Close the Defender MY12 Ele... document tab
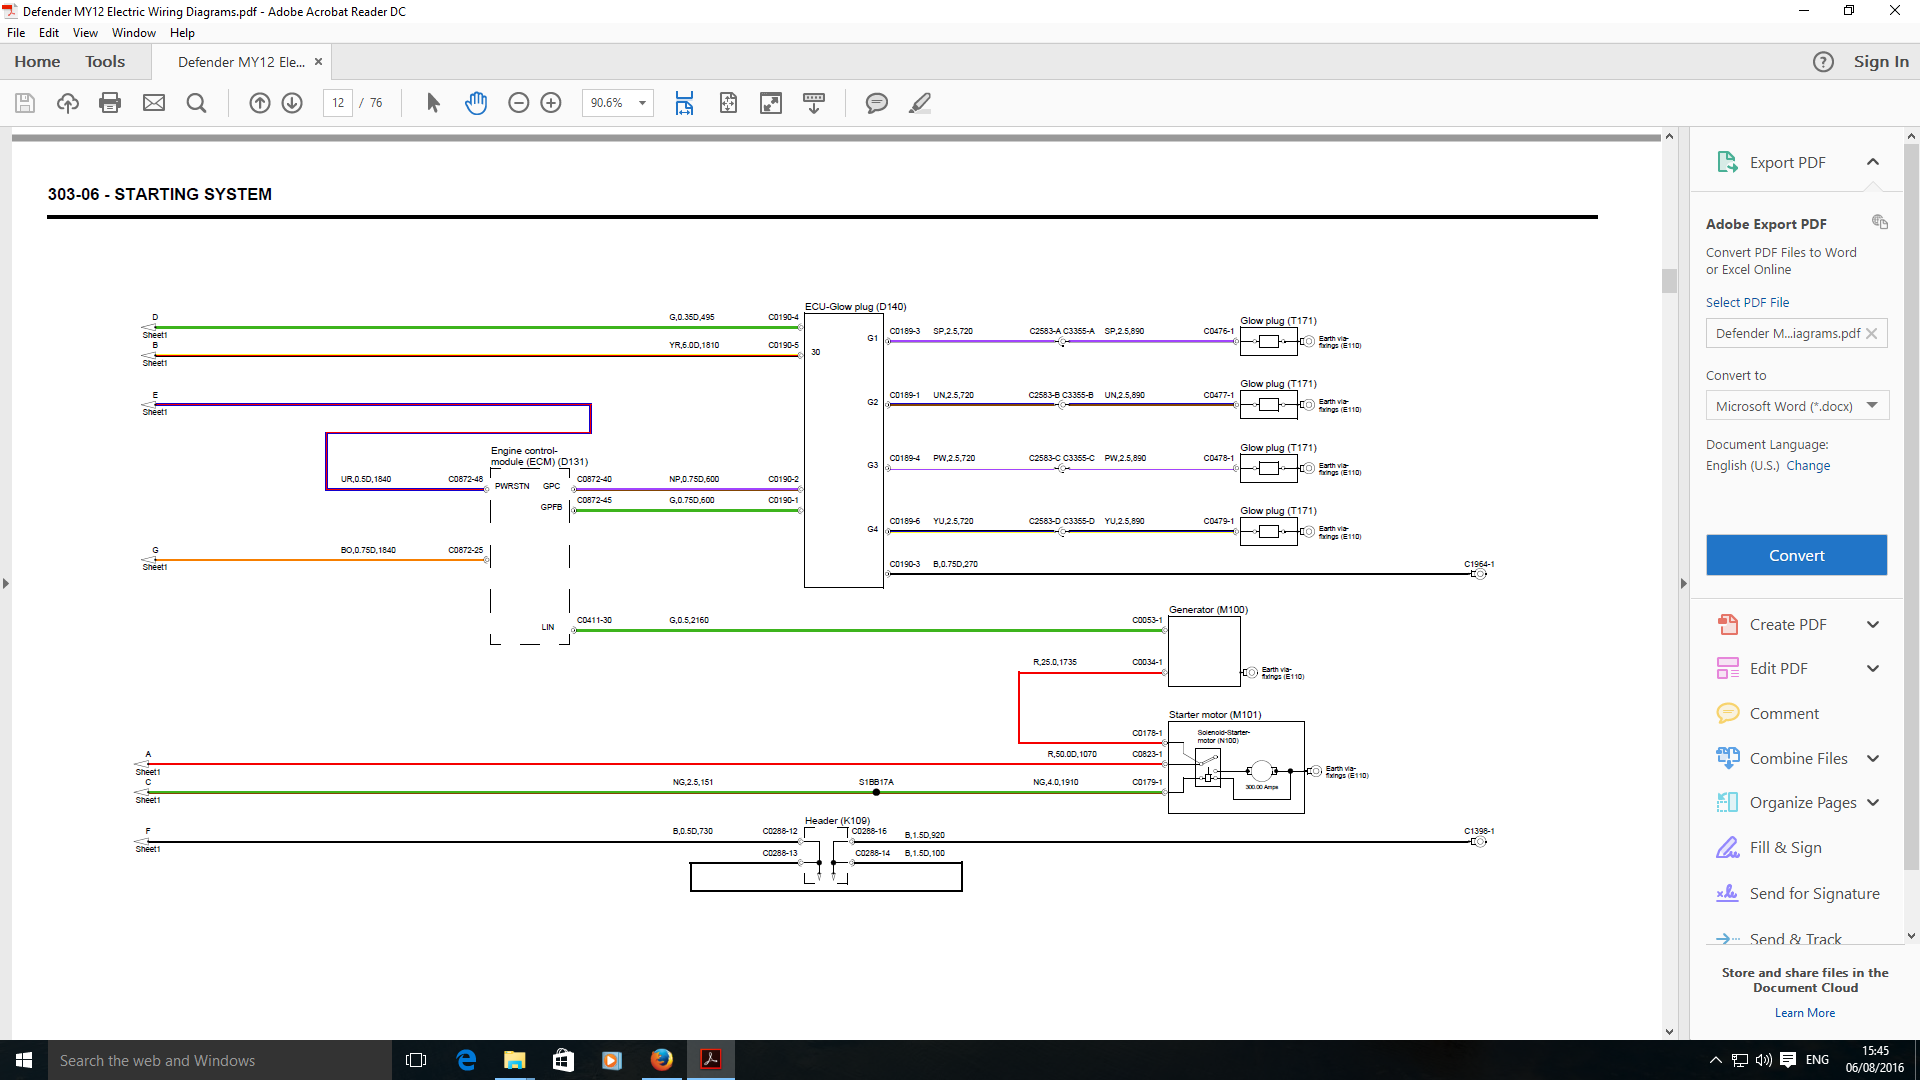Viewport: 1920px width, 1080px height. [318, 62]
